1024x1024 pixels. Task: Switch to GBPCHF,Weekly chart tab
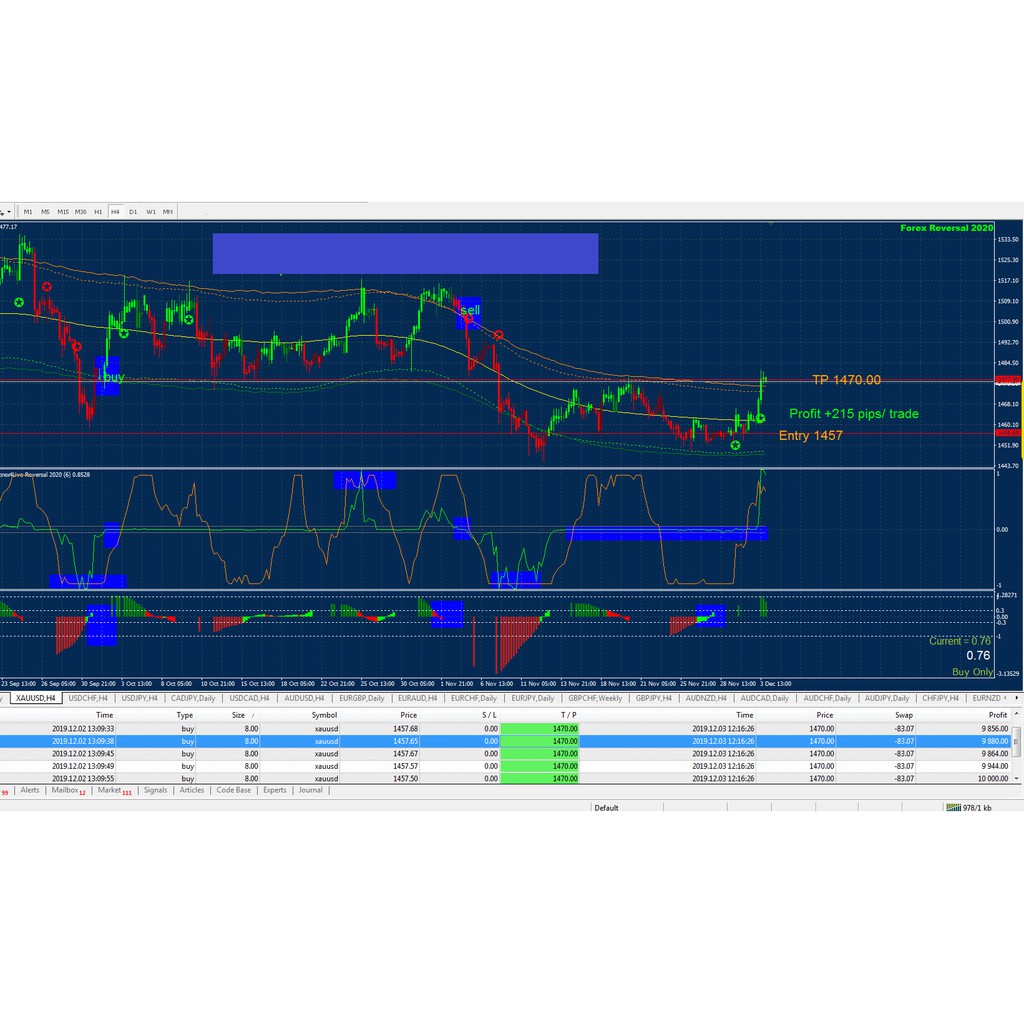pos(596,698)
